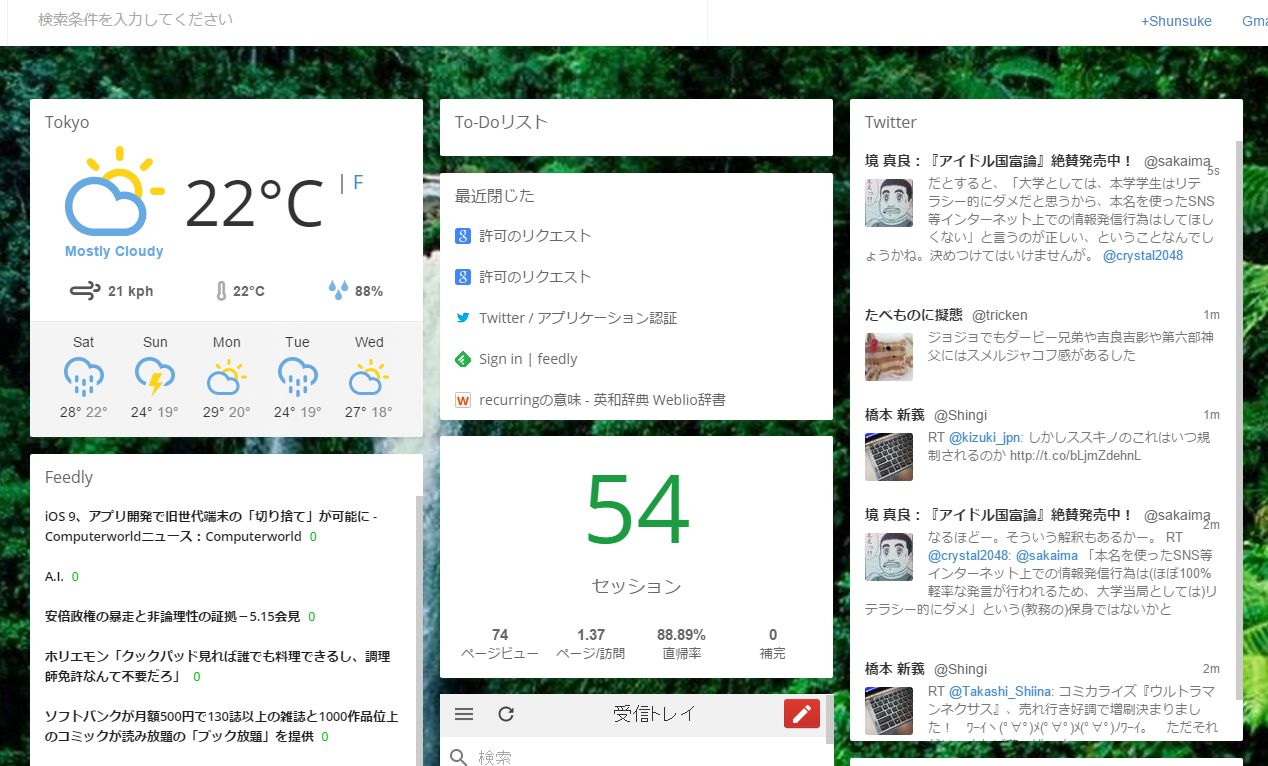Click the Feedly widget scrollbar

point(419,630)
